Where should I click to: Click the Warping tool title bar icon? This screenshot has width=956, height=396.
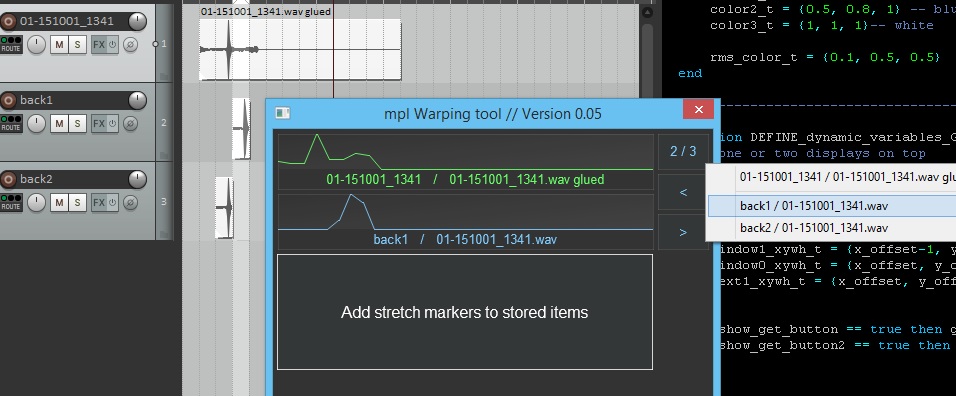click(x=282, y=113)
